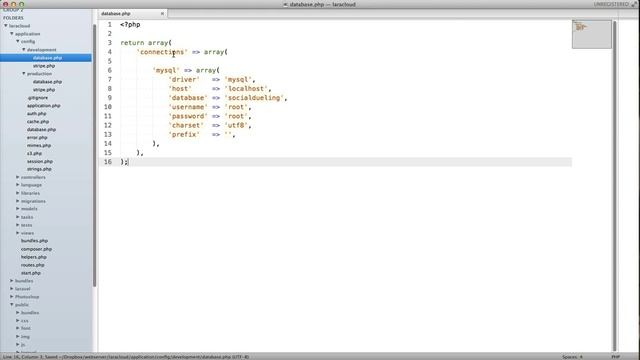
Task: Expand the models folder arrow
Action: 18,209
